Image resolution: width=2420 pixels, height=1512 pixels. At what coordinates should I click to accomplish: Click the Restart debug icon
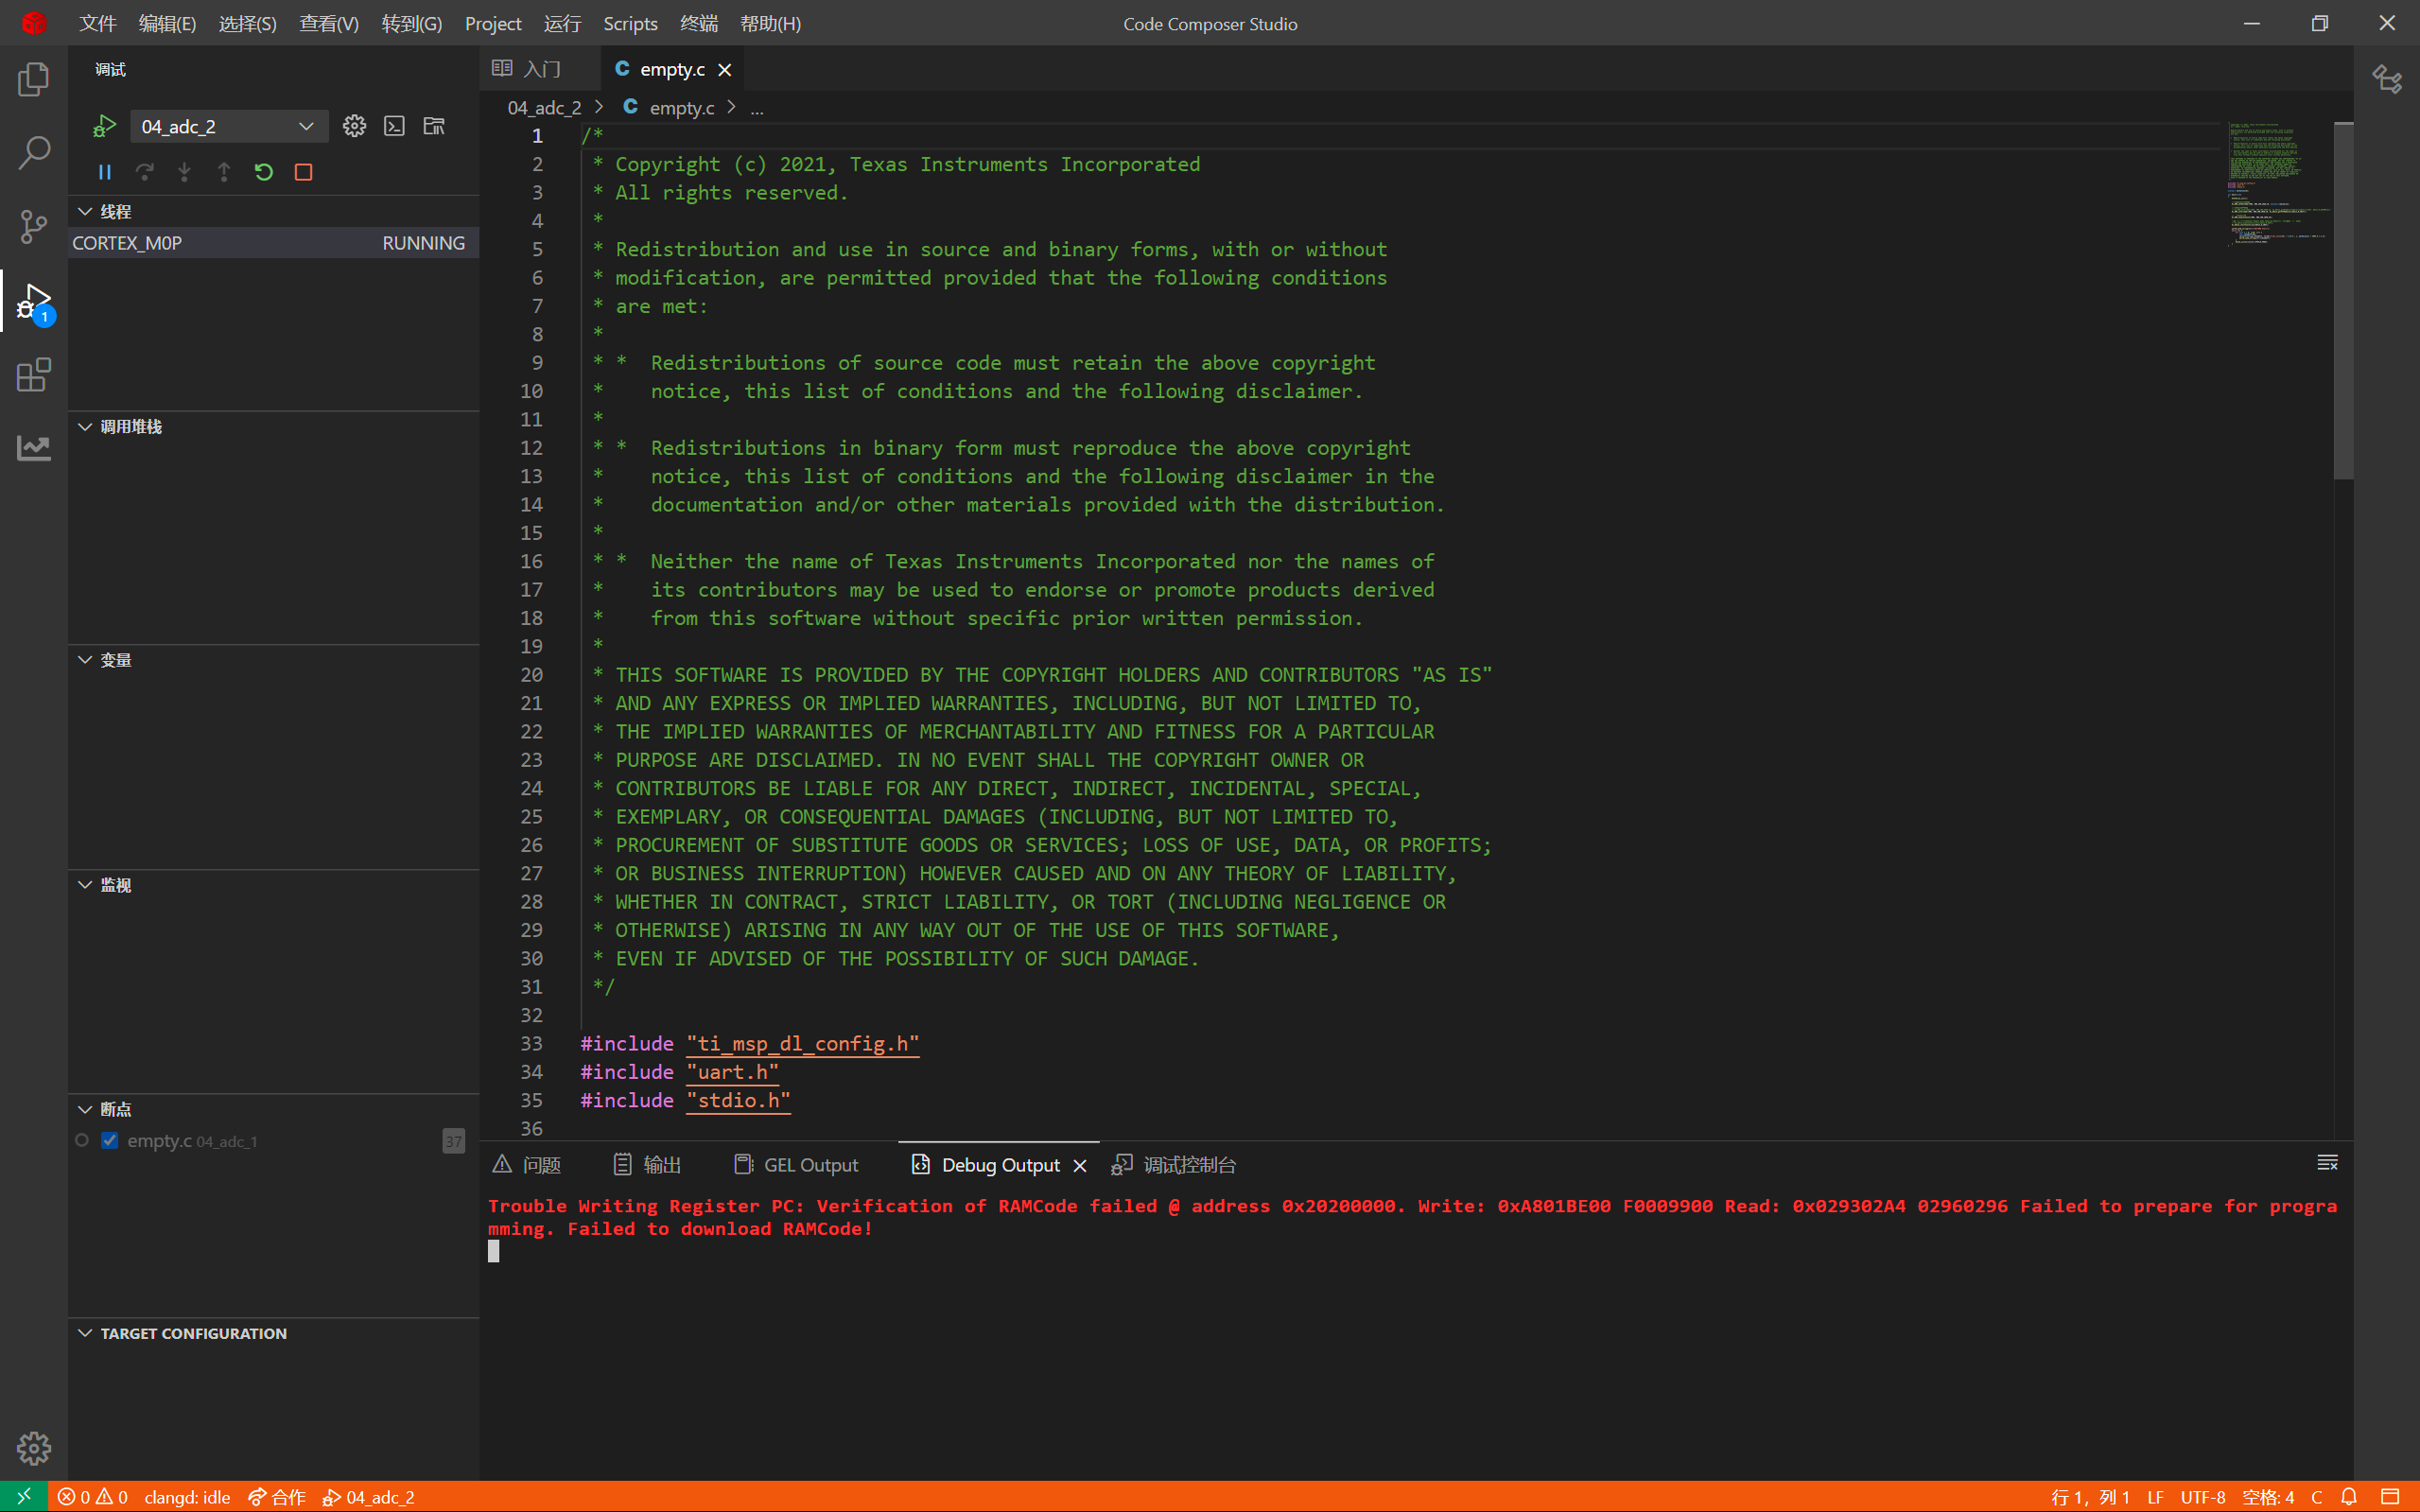[264, 172]
